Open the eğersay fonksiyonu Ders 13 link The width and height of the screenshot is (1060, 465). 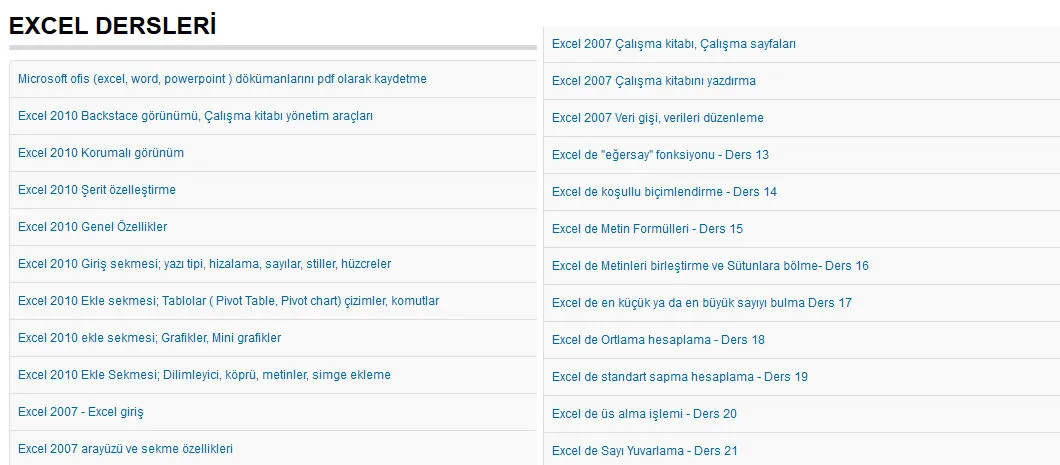point(660,155)
